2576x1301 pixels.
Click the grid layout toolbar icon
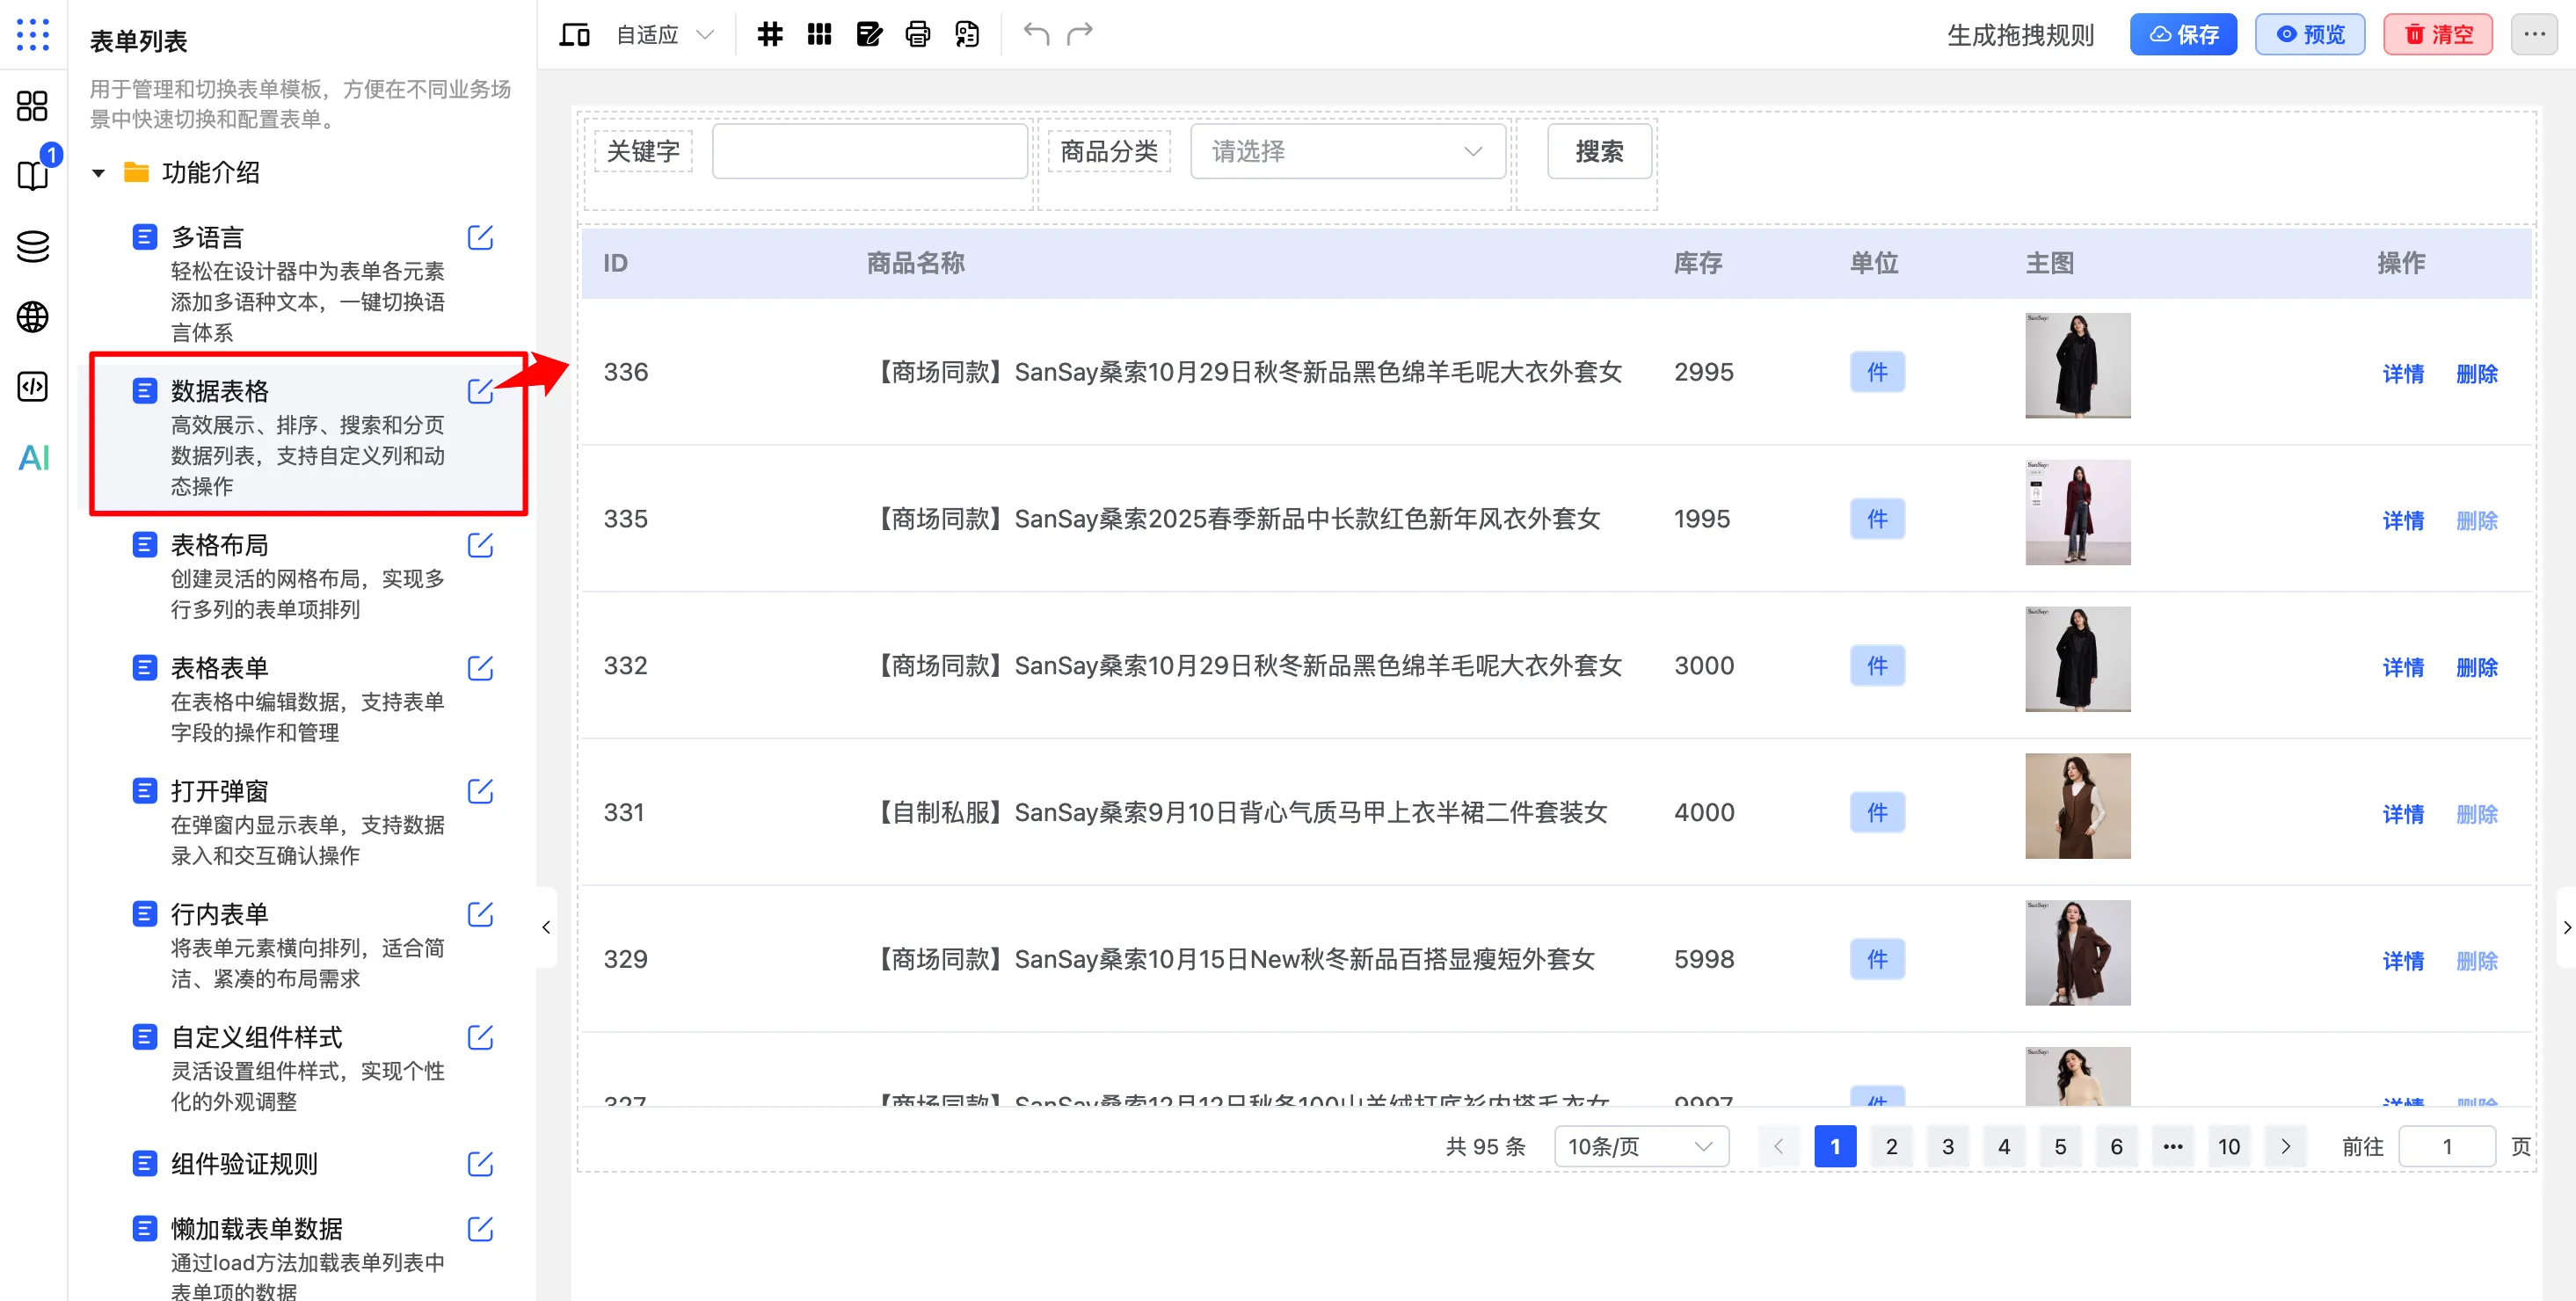819,33
